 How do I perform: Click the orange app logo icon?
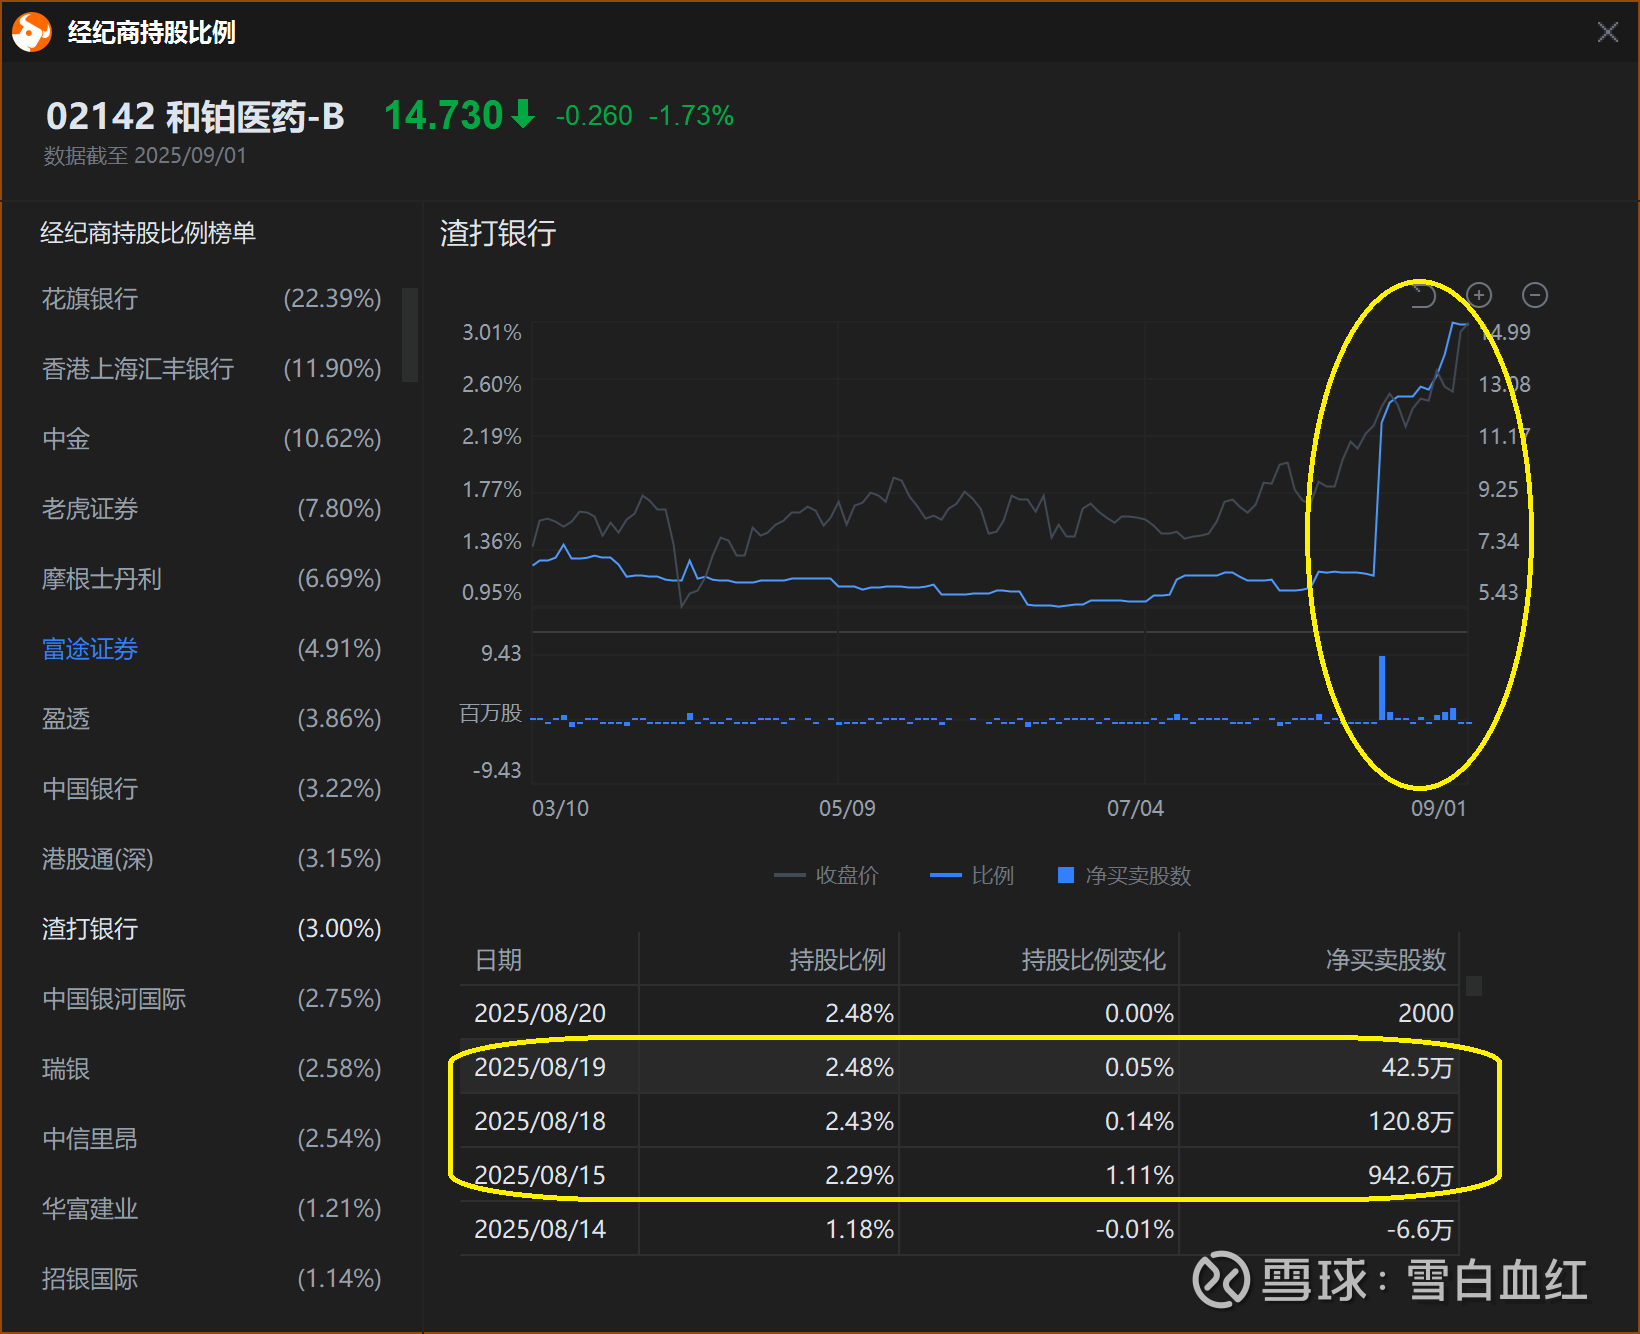click(31, 32)
